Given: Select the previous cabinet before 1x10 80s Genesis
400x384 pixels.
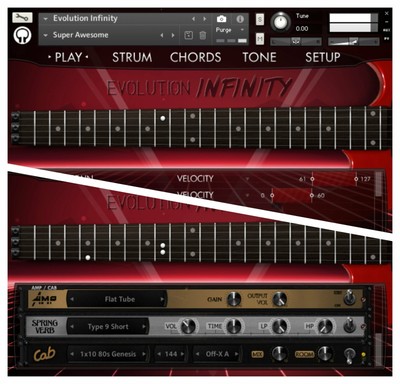Looking at the screenshot, I should point(72,354).
